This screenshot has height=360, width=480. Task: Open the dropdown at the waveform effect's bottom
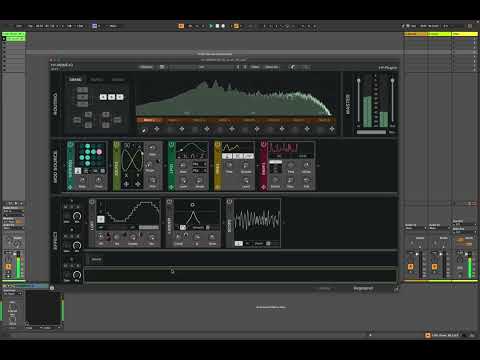(262, 243)
